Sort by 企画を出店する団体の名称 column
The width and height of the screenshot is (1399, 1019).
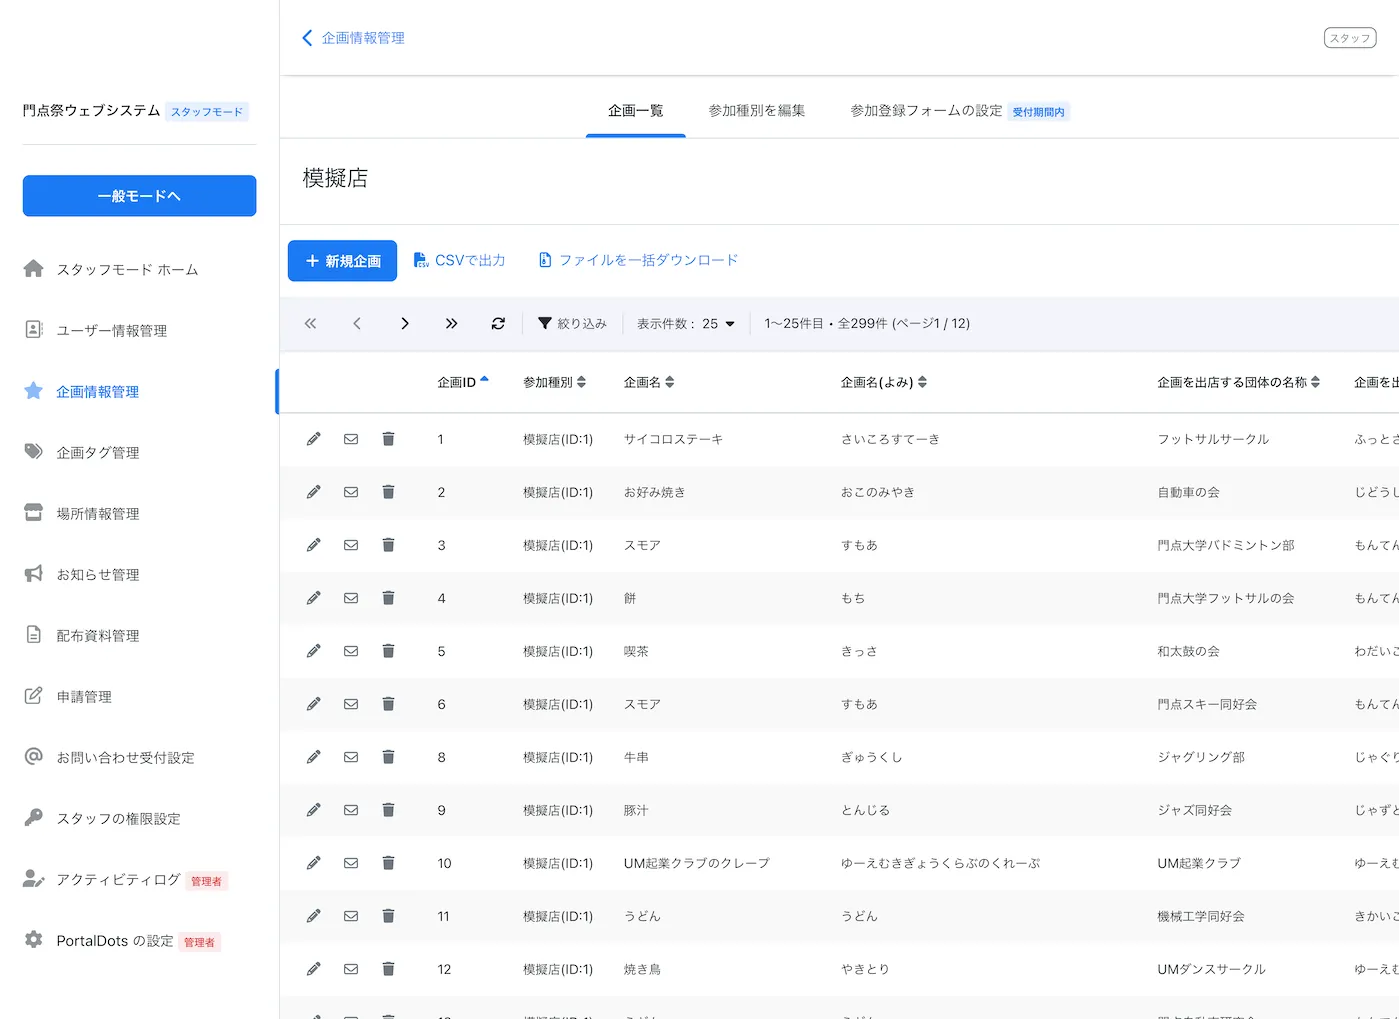pos(1238,382)
